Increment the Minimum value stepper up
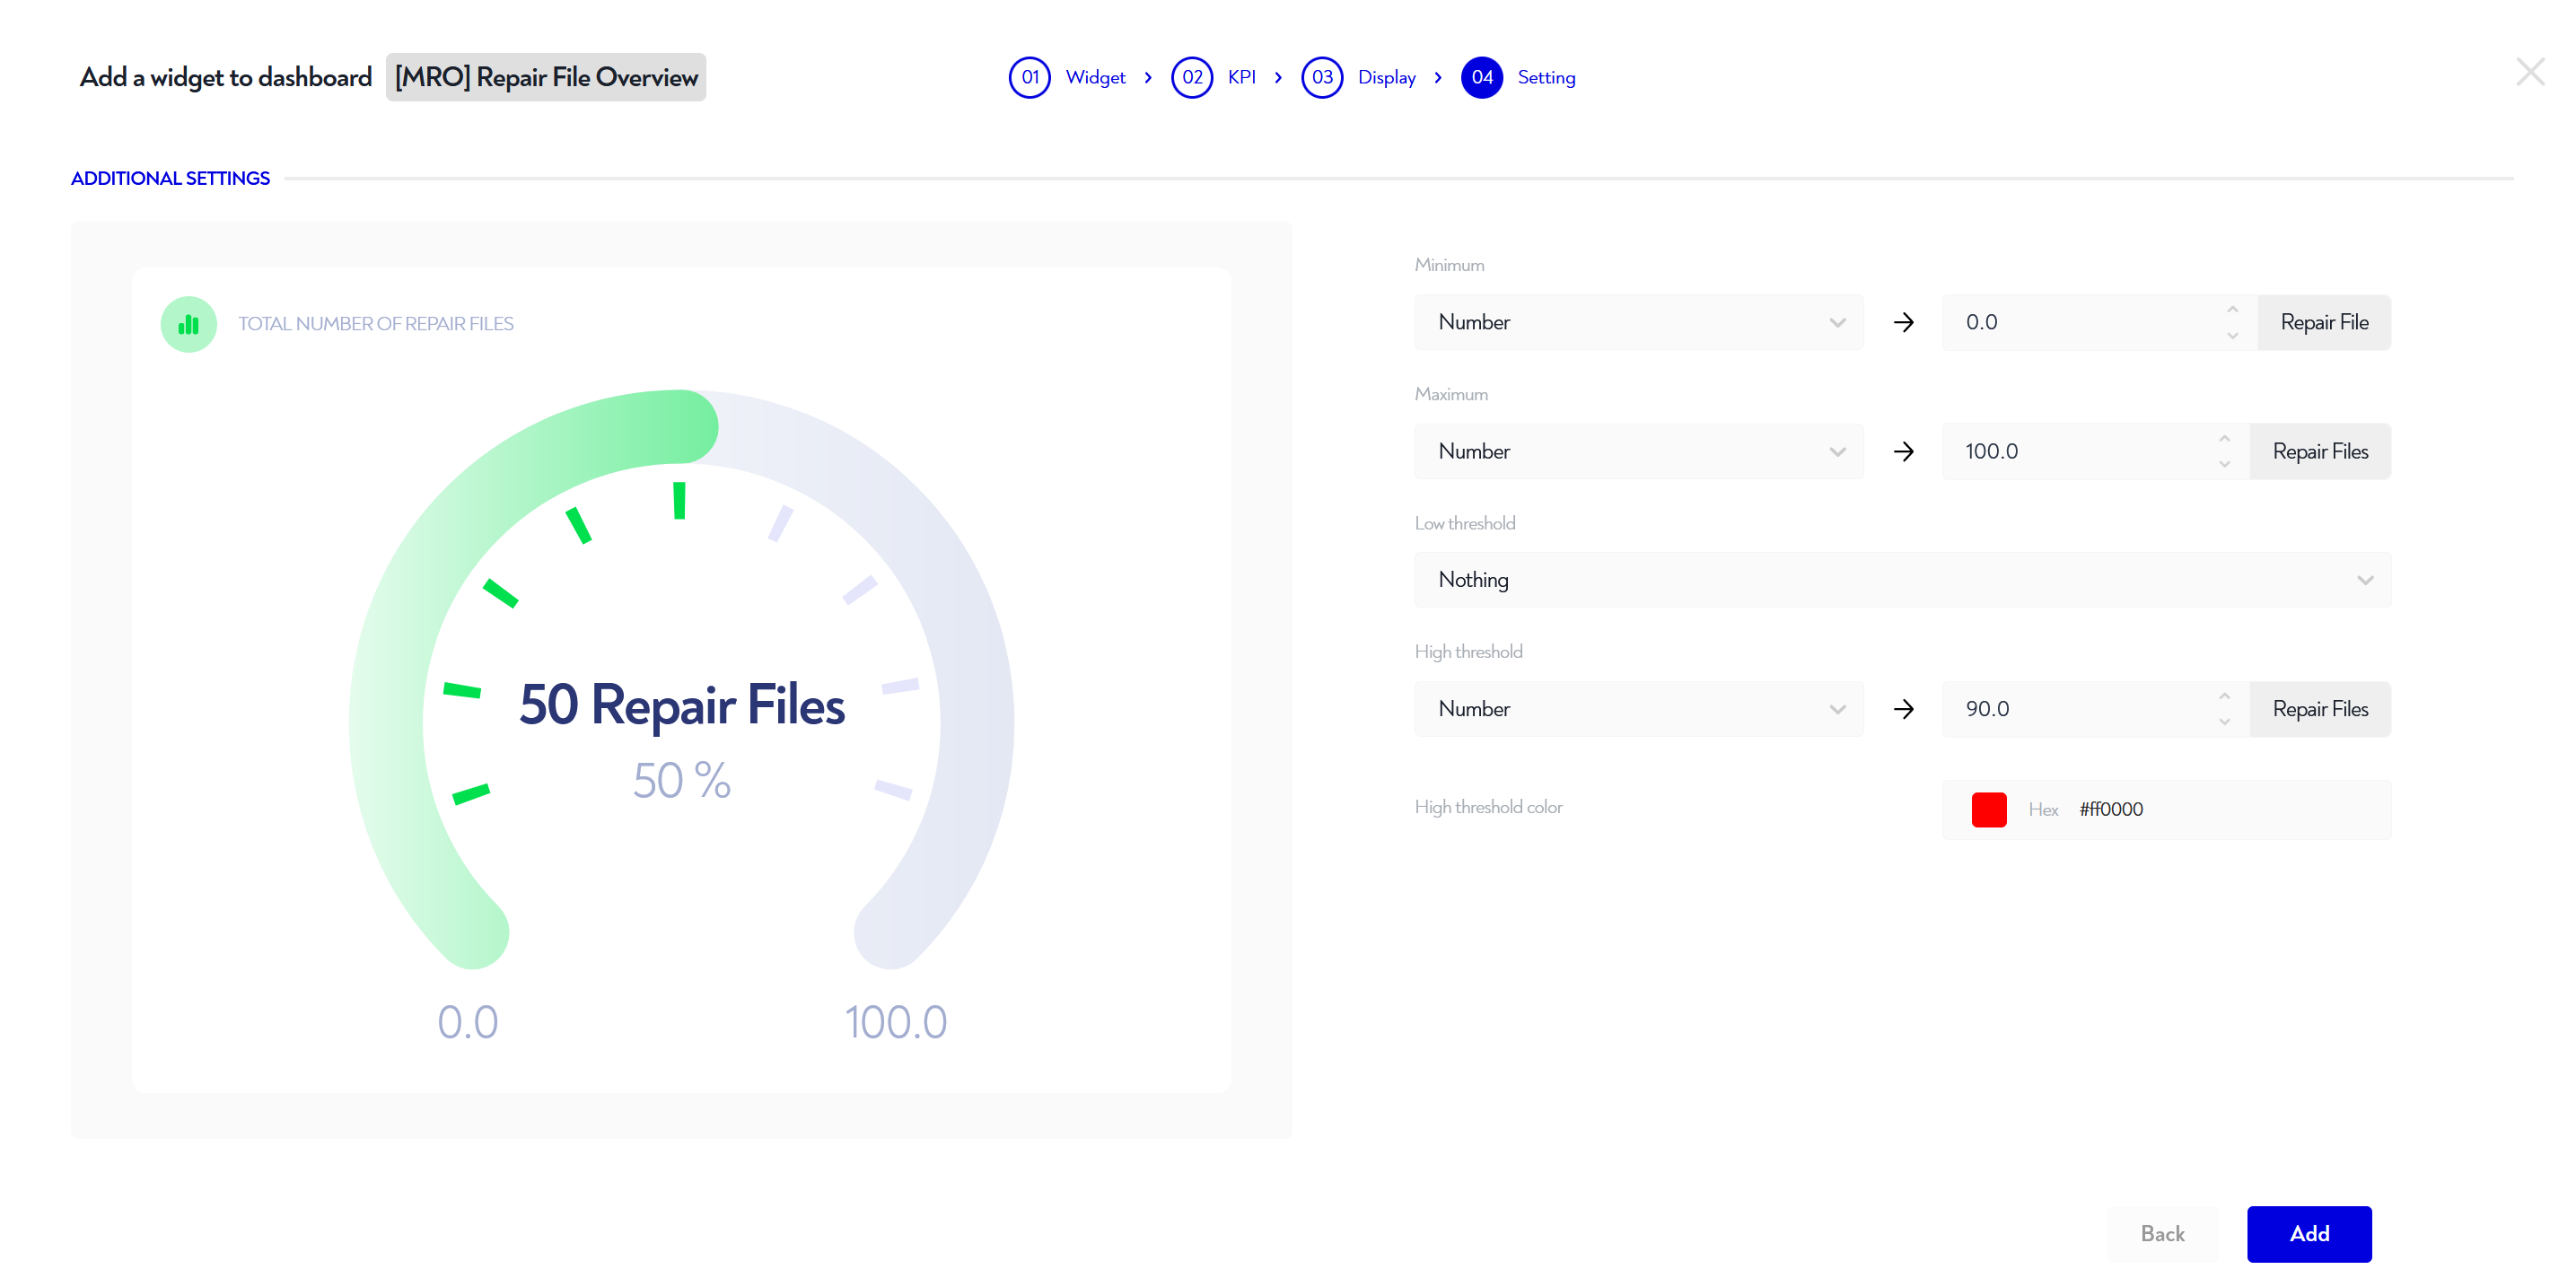The height and width of the screenshot is (1278, 2576). (2230, 311)
